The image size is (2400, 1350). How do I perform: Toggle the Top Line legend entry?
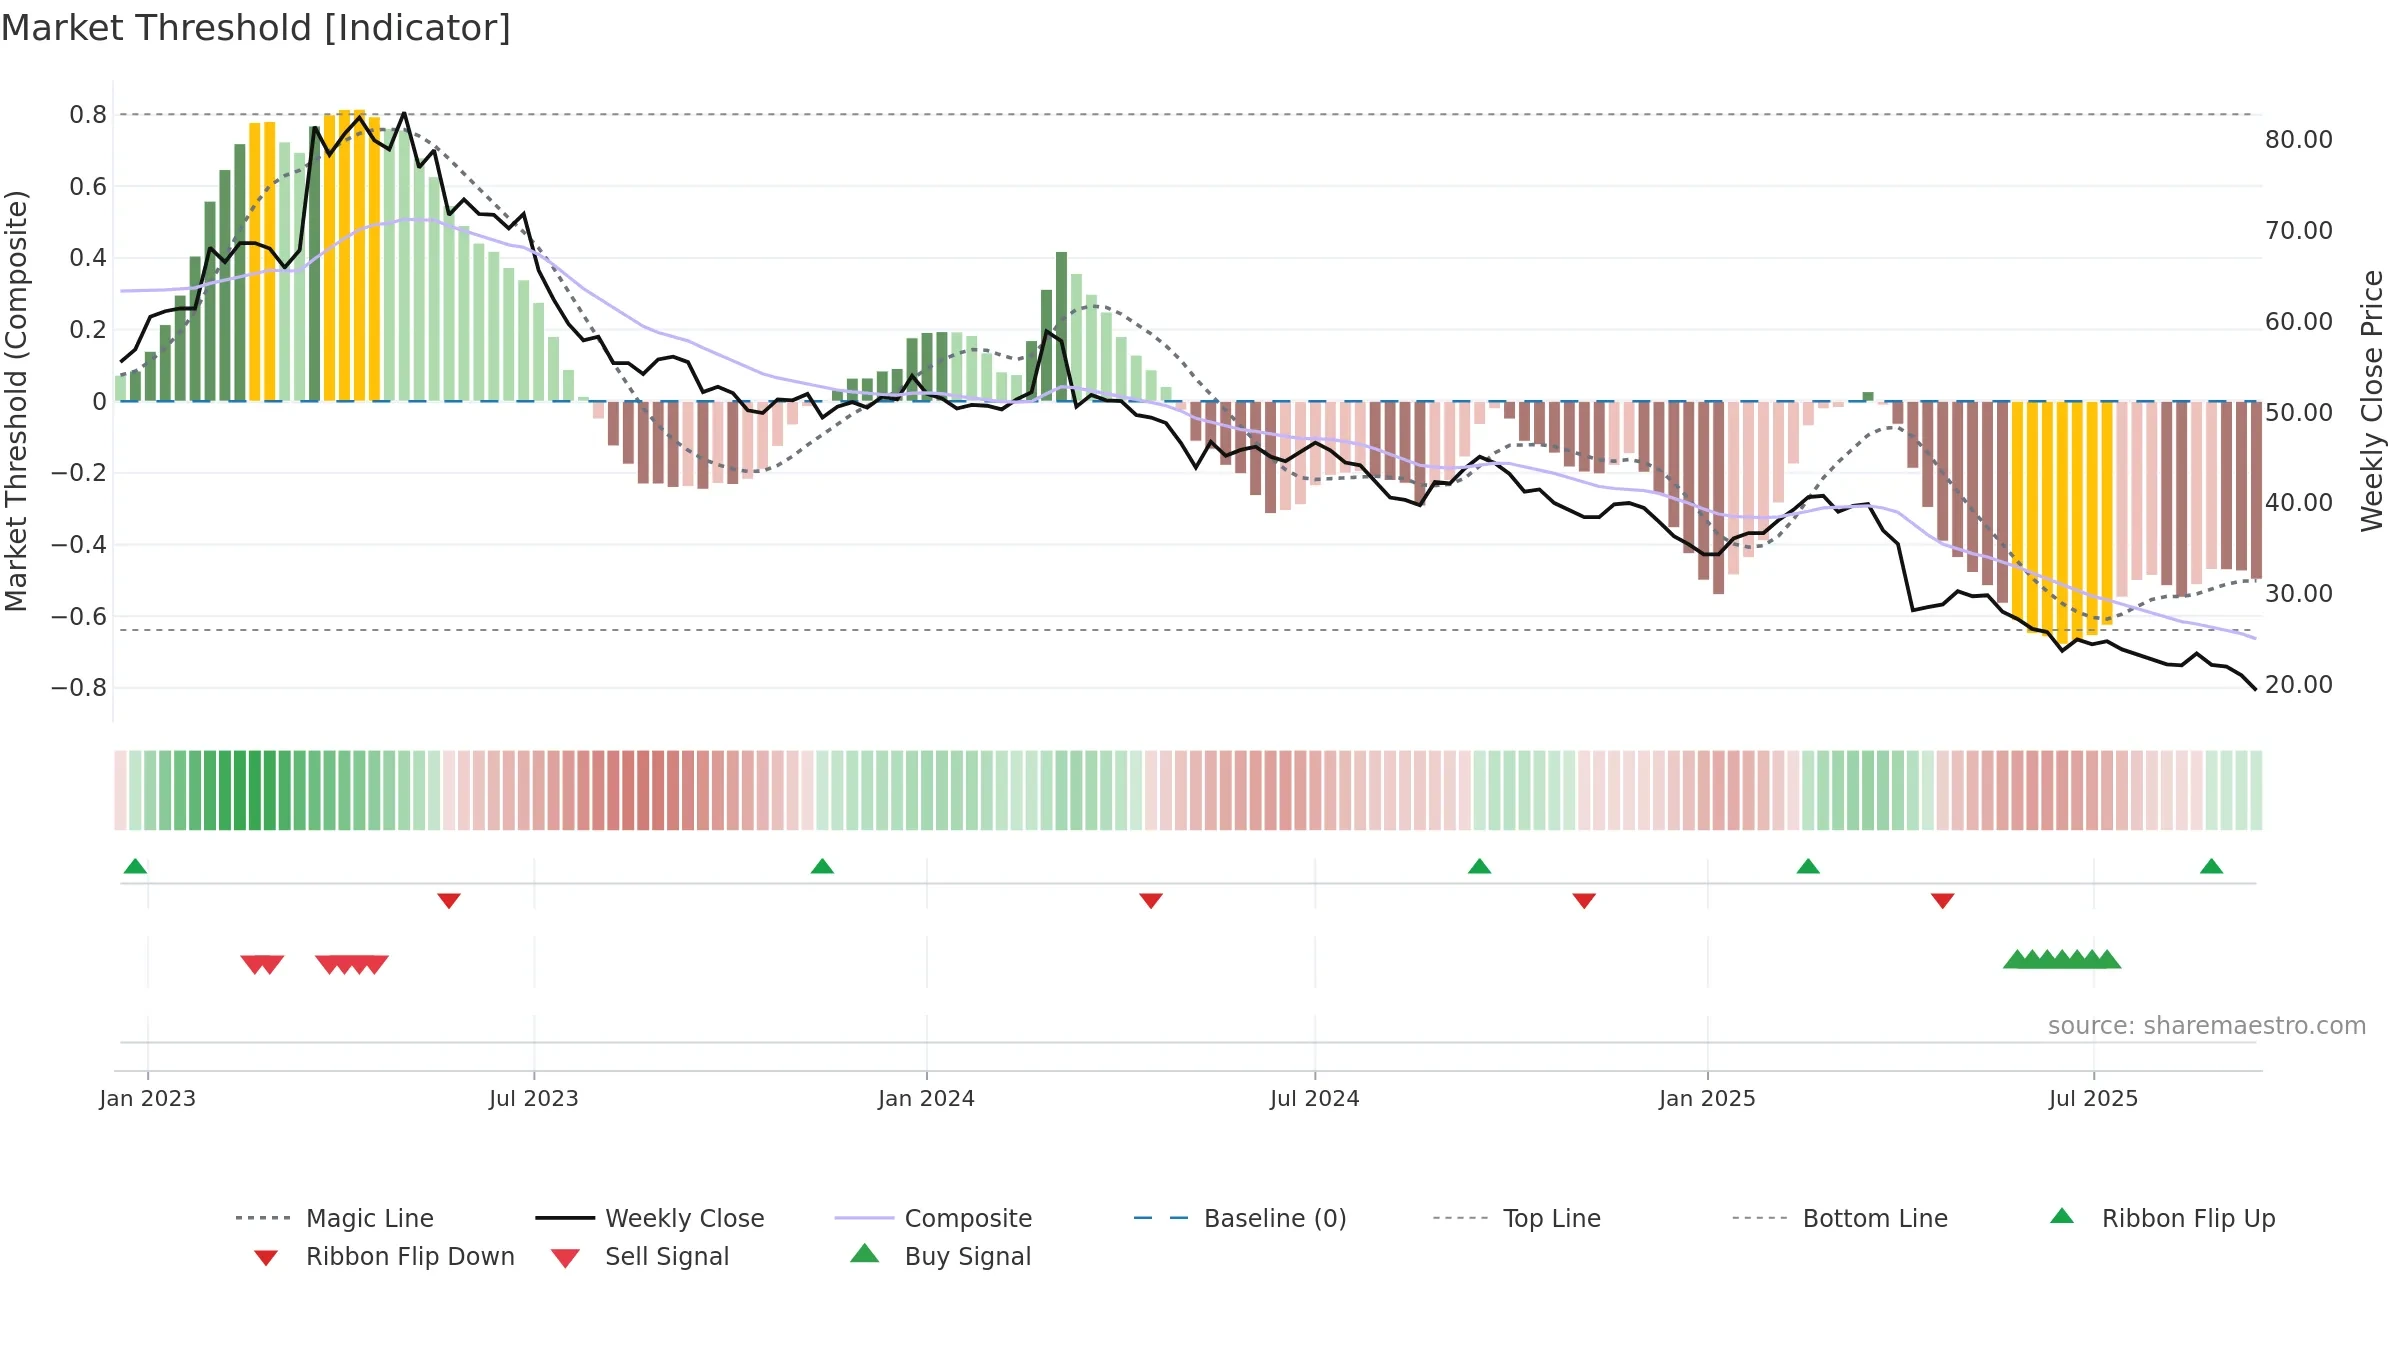[1517, 1218]
